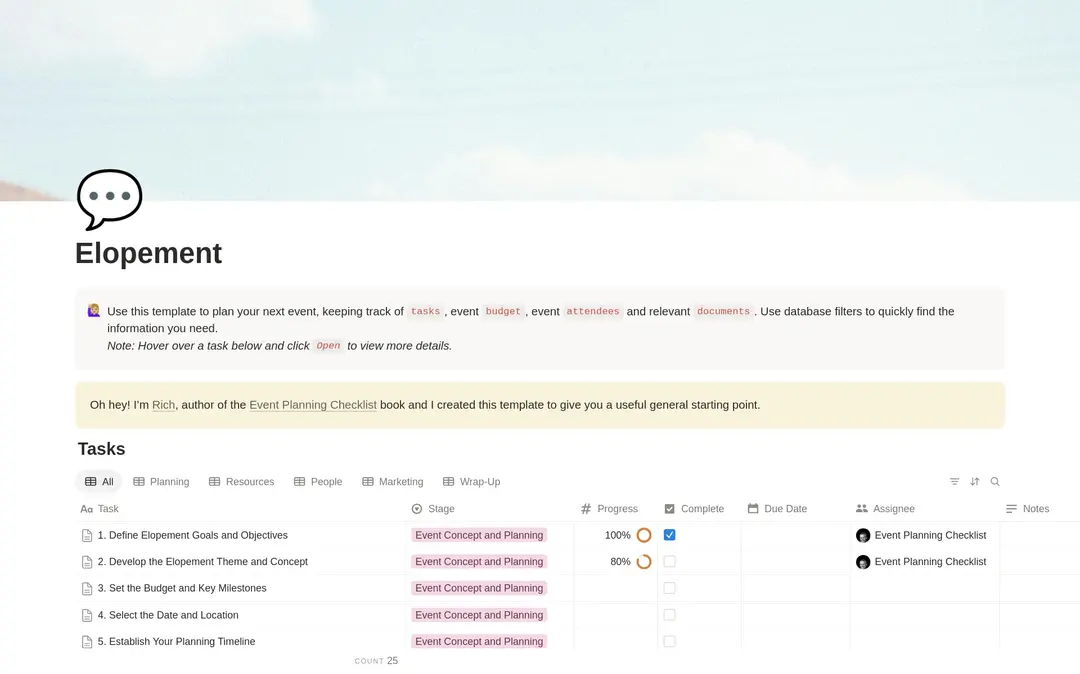
Task: Click Stage tag for Select the Date and Location
Action: 479,615
